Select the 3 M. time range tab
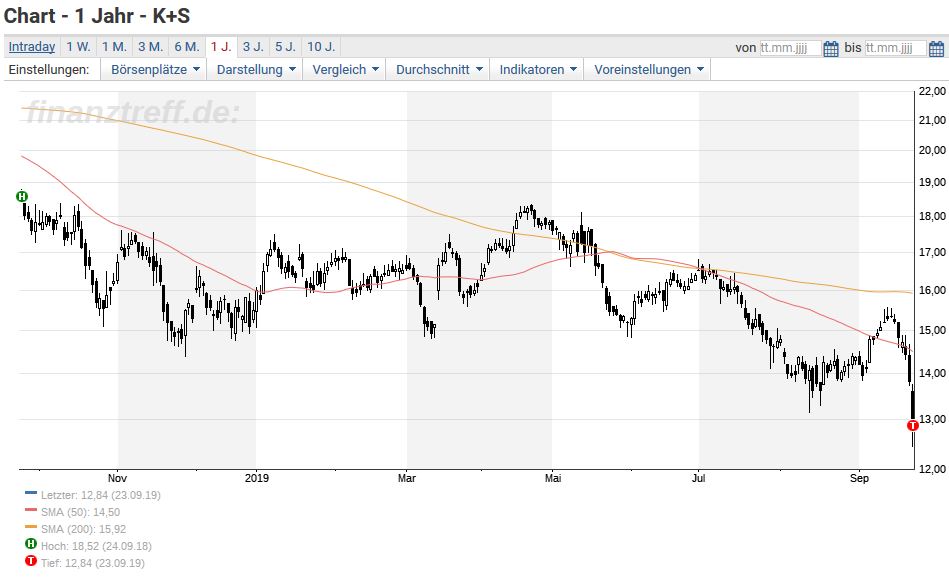The image size is (949, 580). point(151,47)
